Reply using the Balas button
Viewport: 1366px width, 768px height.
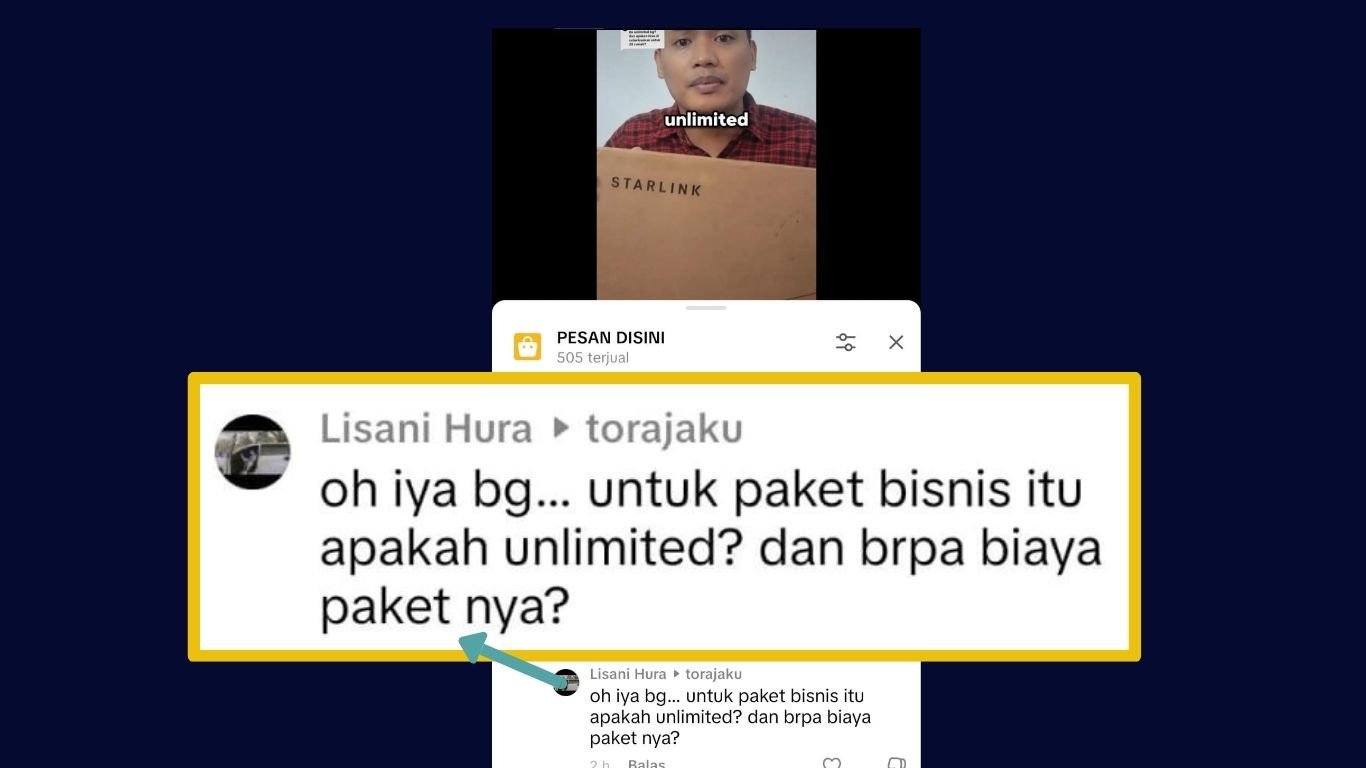click(646, 763)
